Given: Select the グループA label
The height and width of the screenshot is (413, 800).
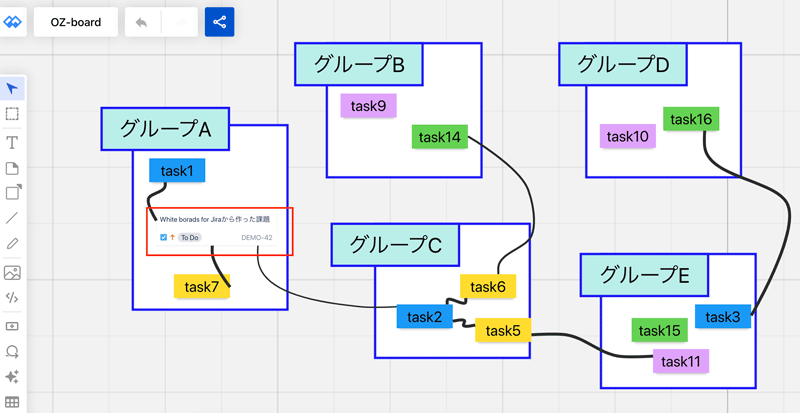Looking at the screenshot, I should click(165, 129).
